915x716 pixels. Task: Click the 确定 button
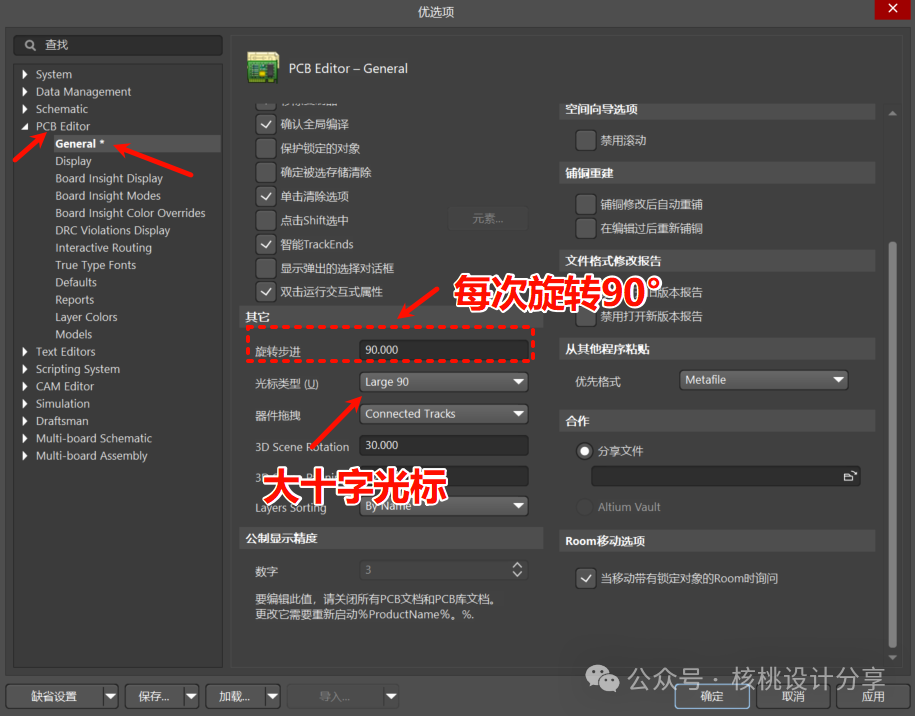pyautogui.click(x=712, y=696)
